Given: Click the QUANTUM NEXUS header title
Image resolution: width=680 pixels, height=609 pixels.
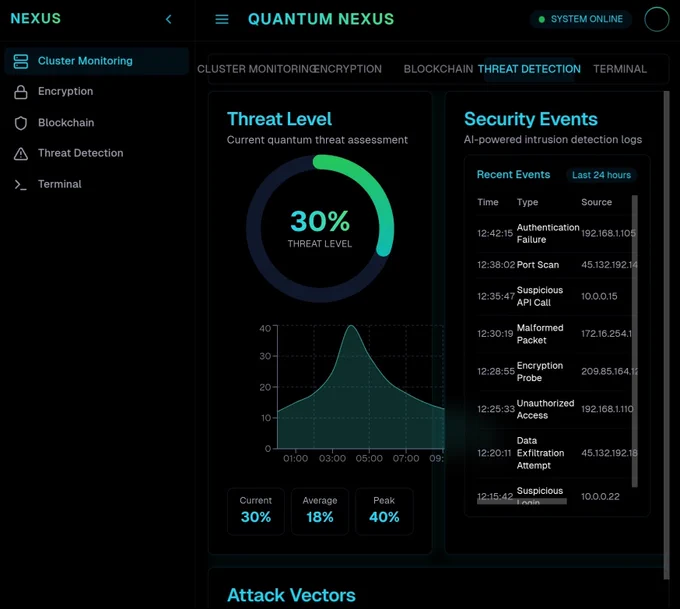Looking at the screenshot, I should (321, 19).
